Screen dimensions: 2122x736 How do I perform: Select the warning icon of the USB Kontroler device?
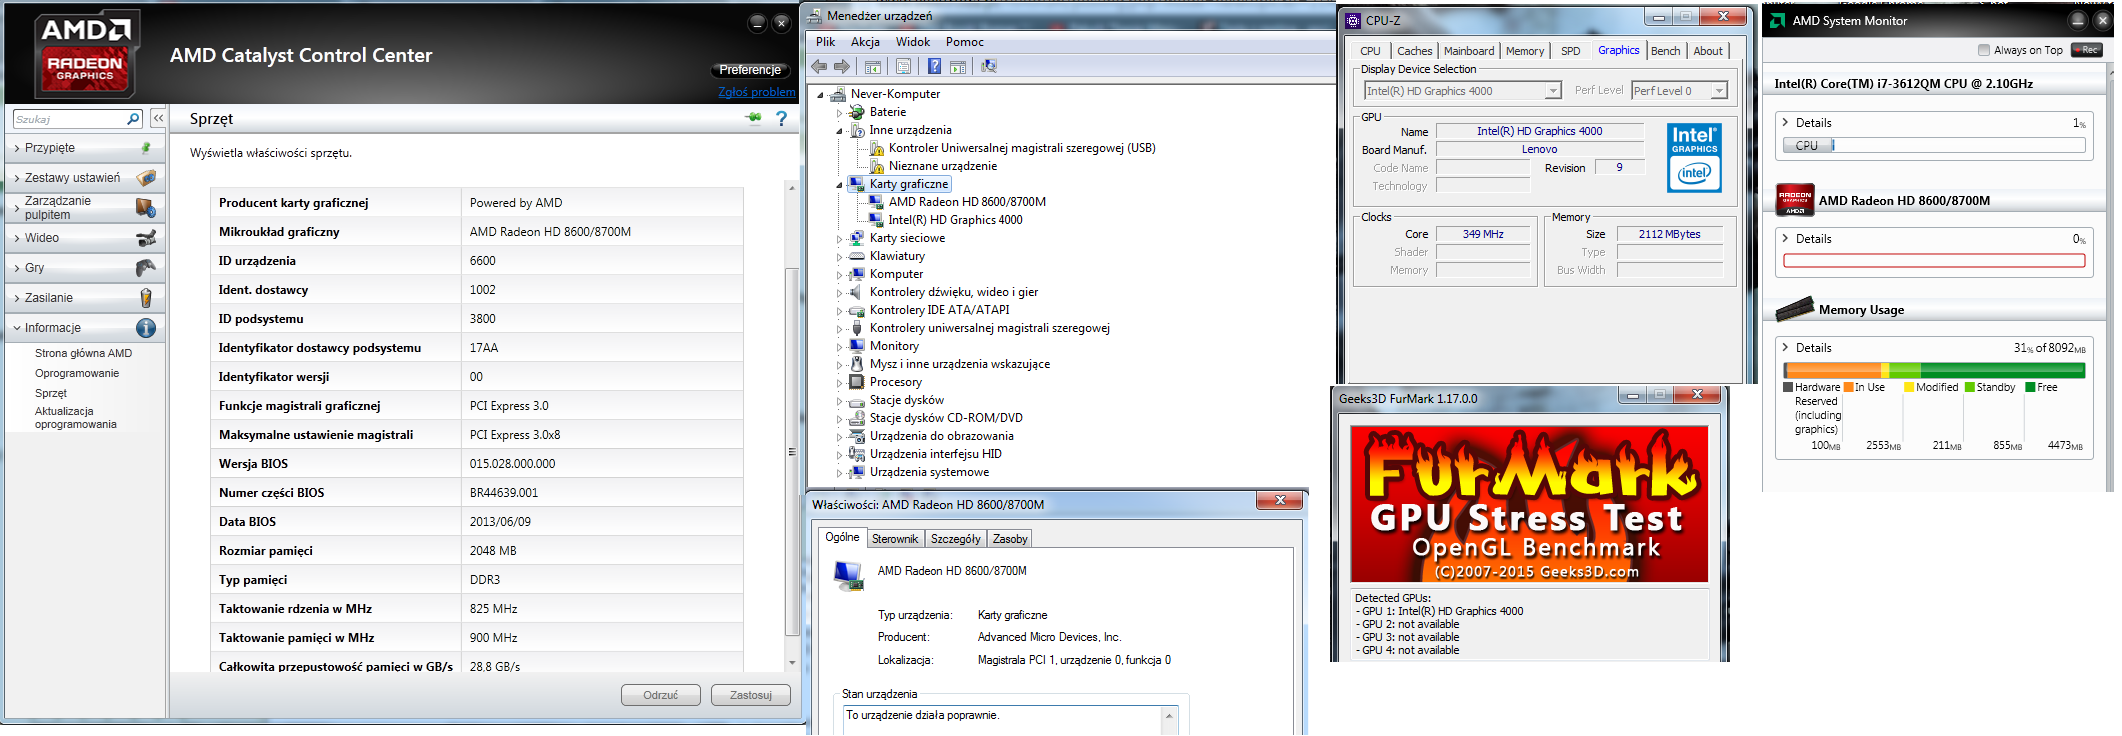coord(876,148)
